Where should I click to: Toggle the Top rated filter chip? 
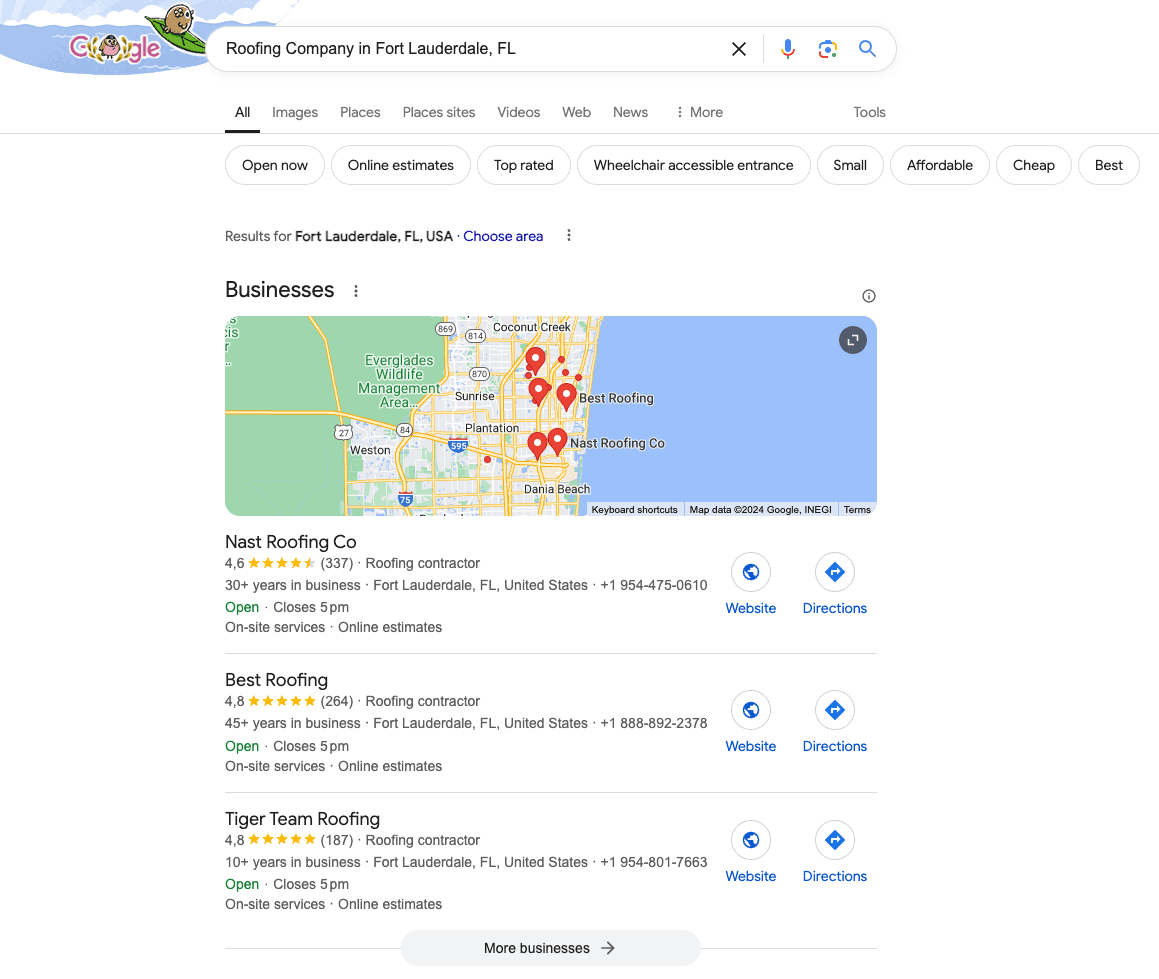523,165
